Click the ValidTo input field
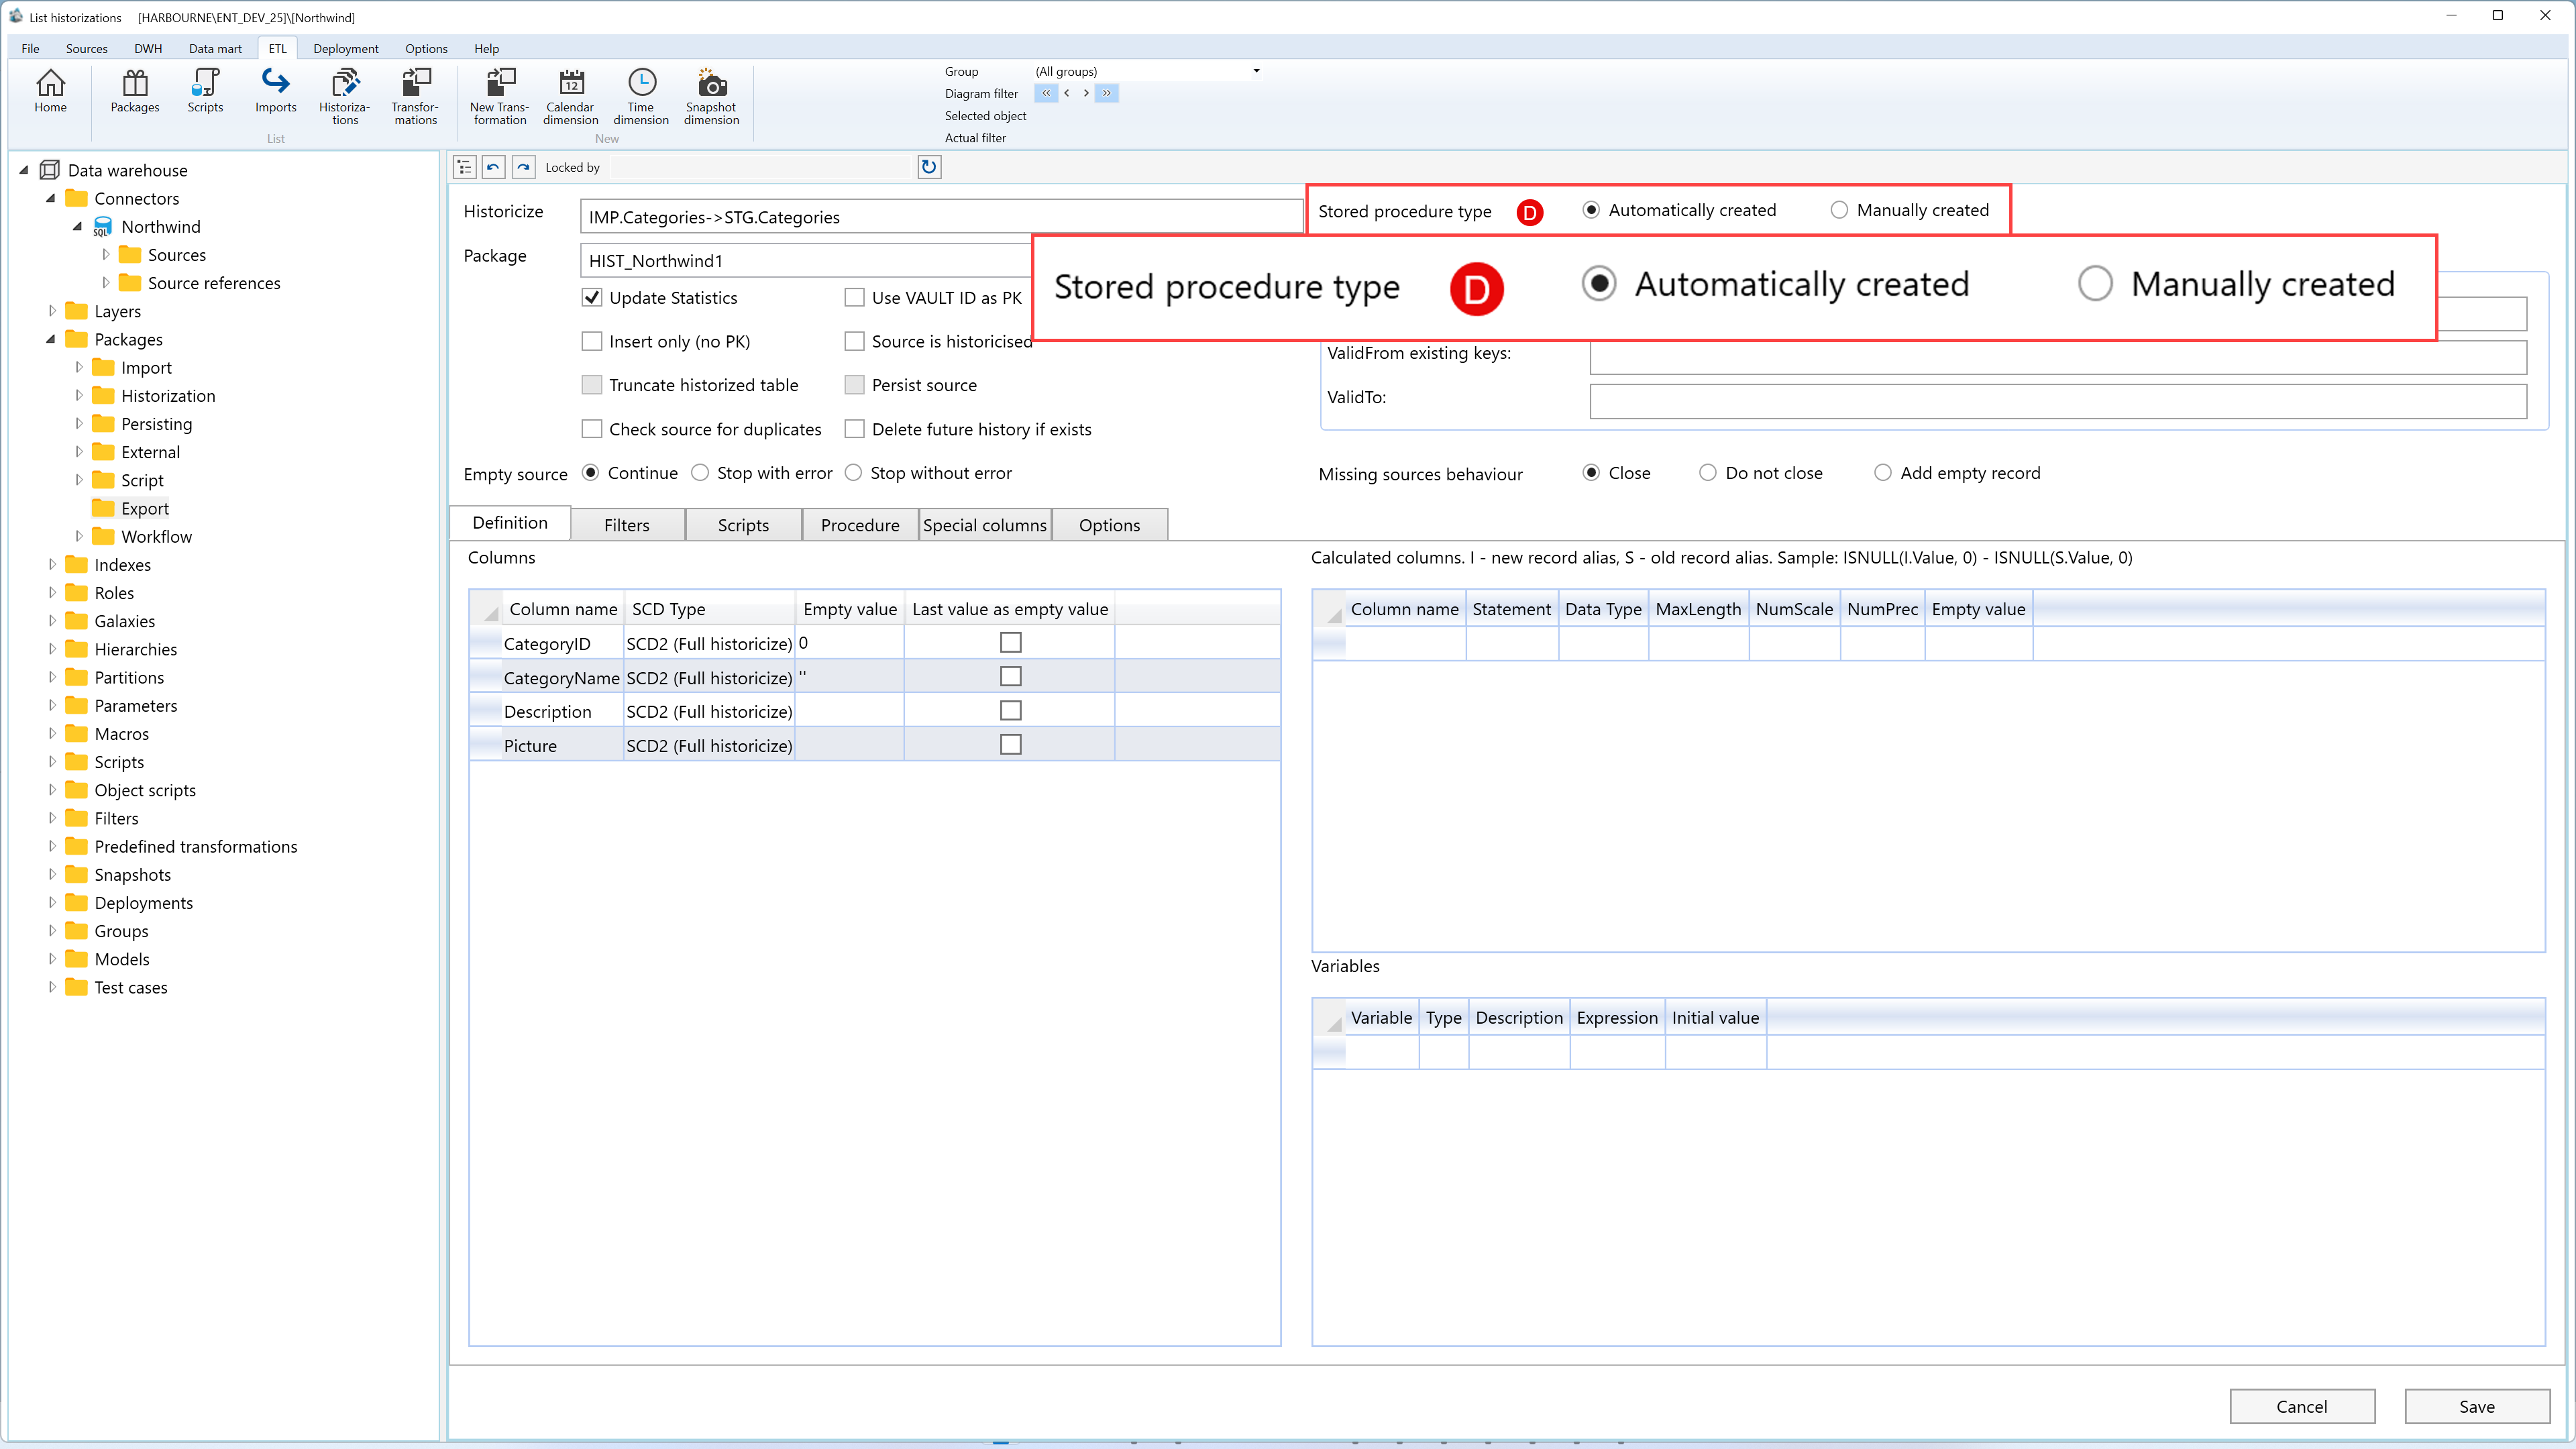 click(x=2058, y=401)
